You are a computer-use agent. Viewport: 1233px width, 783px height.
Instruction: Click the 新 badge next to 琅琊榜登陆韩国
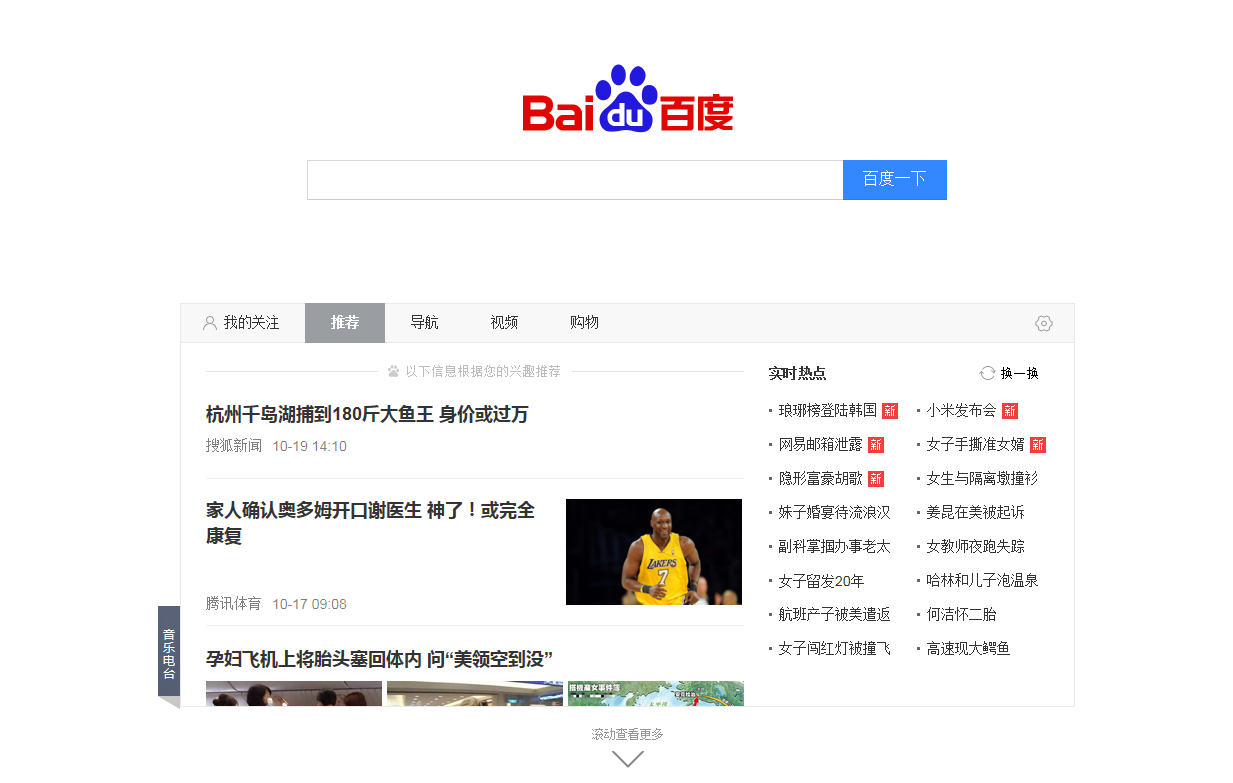coord(889,411)
